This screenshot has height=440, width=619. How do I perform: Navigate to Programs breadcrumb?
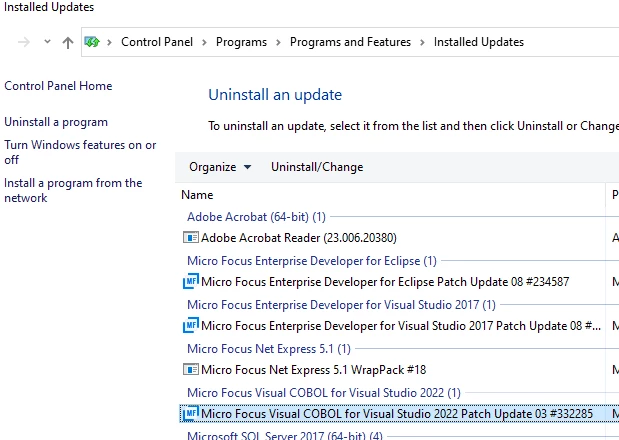[x=241, y=42]
